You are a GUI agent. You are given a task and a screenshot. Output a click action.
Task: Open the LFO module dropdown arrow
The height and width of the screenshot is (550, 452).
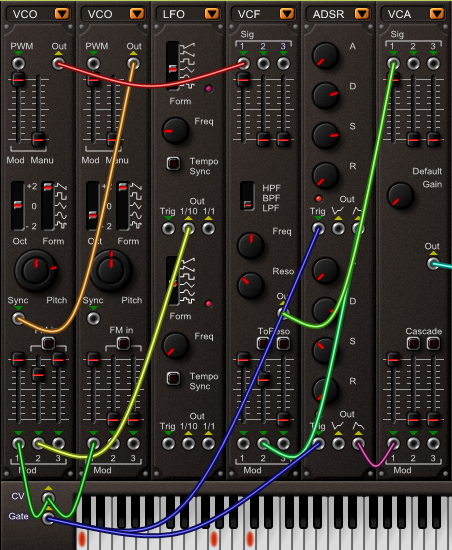pyautogui.click(x=212, y=14)
